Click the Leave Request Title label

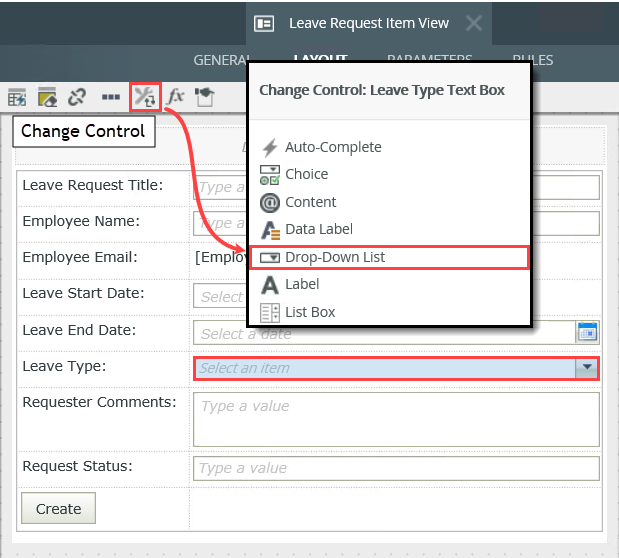point(93,185)
